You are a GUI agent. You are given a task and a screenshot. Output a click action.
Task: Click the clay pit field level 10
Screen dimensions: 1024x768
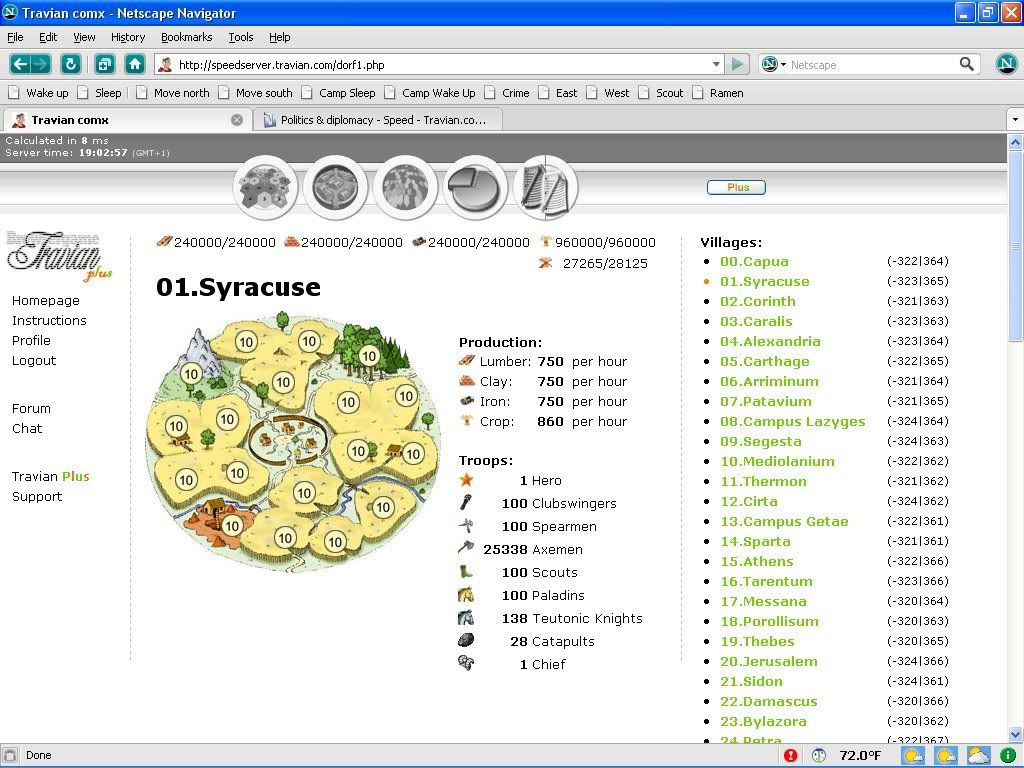(232, 525)
